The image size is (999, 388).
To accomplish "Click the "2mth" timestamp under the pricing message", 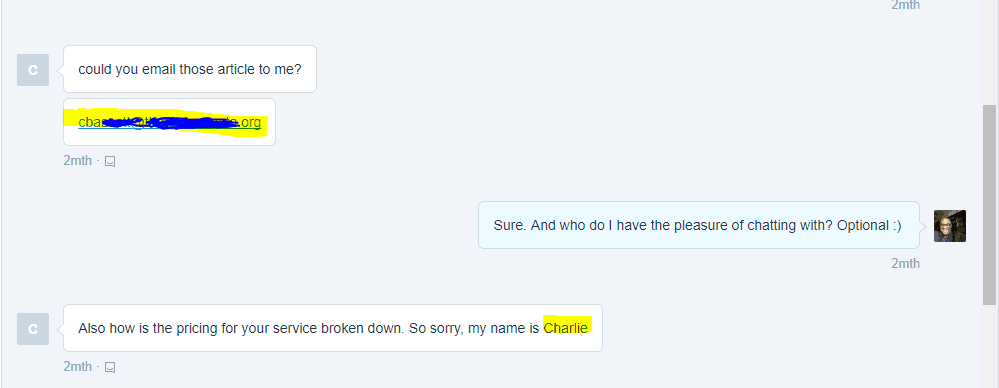I will [x=77, y=366].
